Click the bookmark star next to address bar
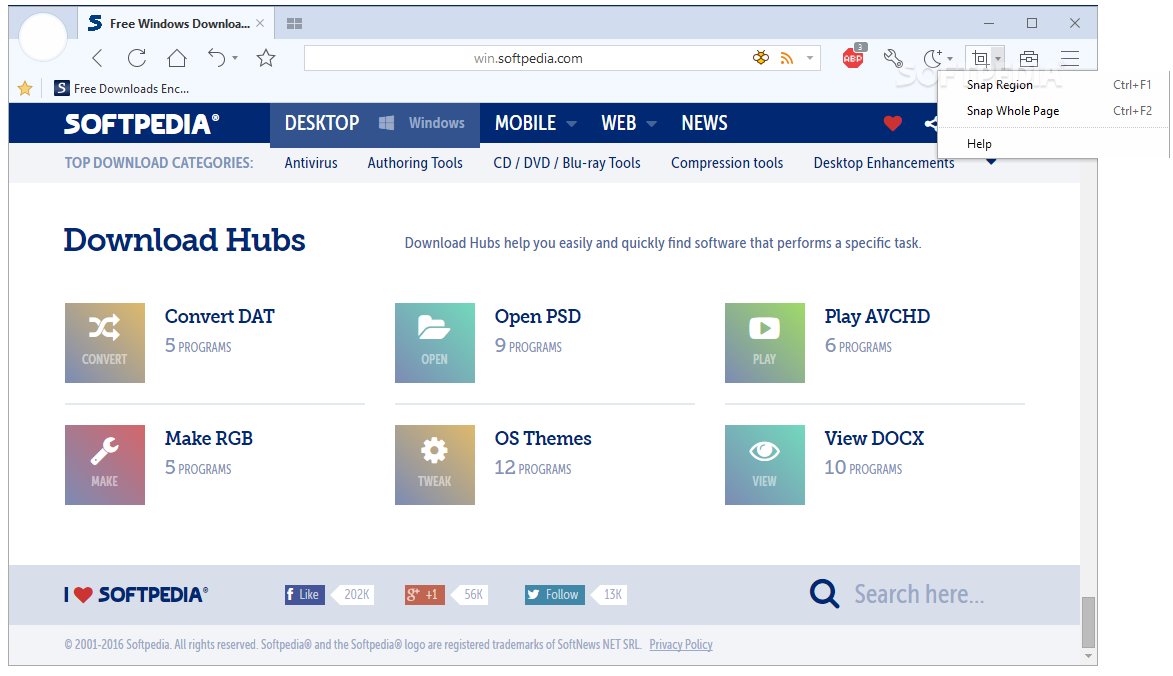Screen dimensions: 1173x676 click(266, 58)
